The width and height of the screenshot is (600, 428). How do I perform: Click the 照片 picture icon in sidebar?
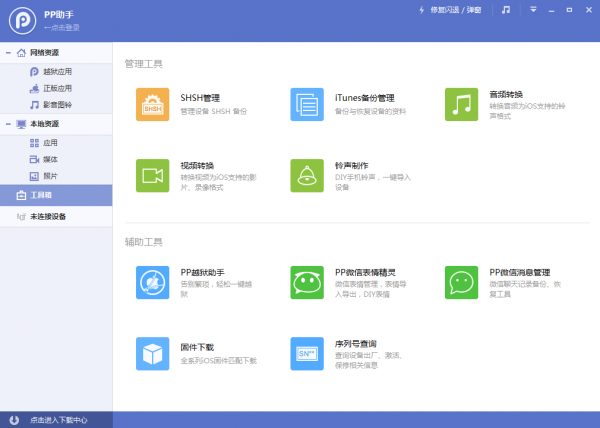(x=34, y=176)
